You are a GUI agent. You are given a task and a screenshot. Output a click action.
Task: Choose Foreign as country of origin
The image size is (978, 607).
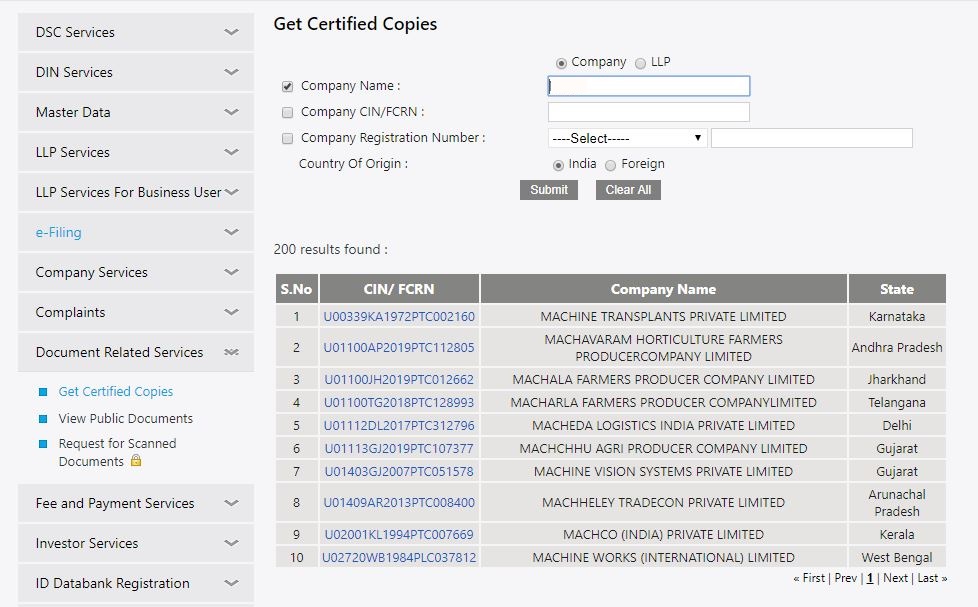click(x=611, y=165)
